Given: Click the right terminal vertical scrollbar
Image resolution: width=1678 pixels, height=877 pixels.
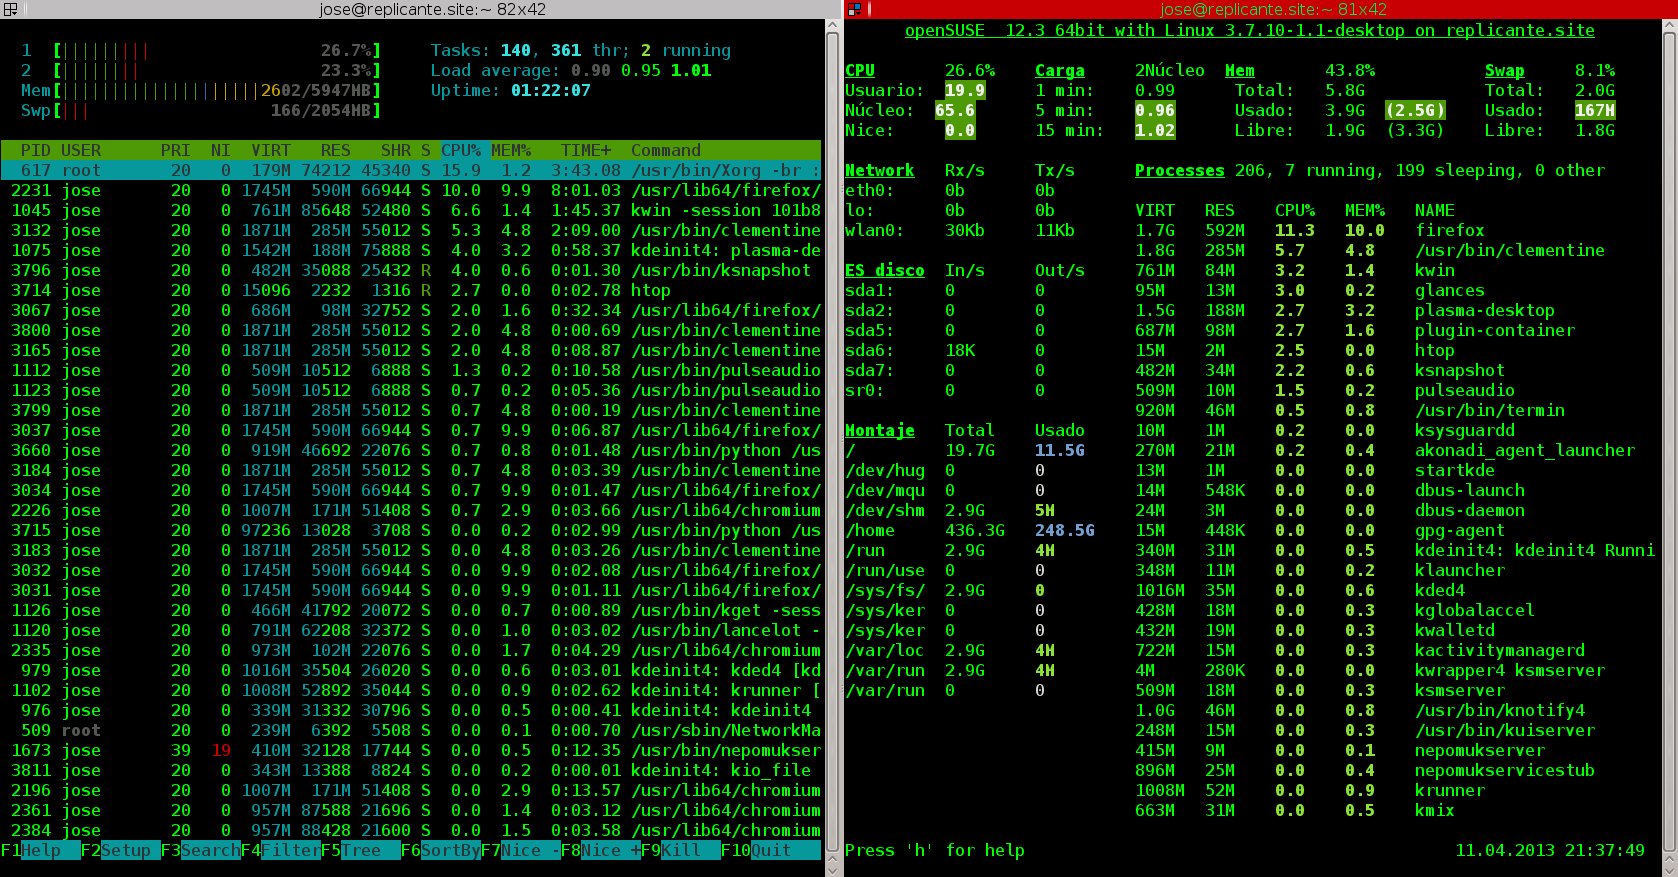Looking at the screenshot, I should (1669, 440).
